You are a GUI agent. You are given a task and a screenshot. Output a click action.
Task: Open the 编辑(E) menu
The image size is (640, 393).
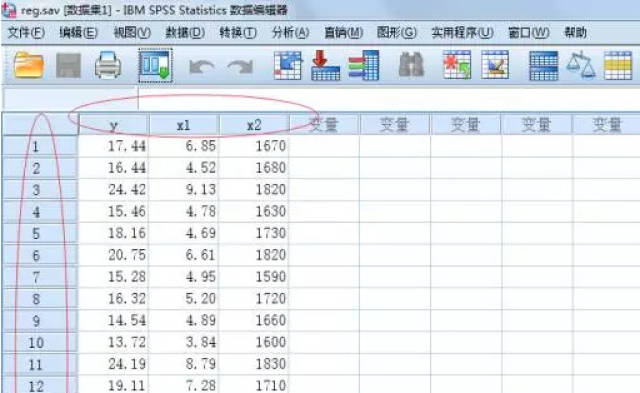[x=78, y=32]
